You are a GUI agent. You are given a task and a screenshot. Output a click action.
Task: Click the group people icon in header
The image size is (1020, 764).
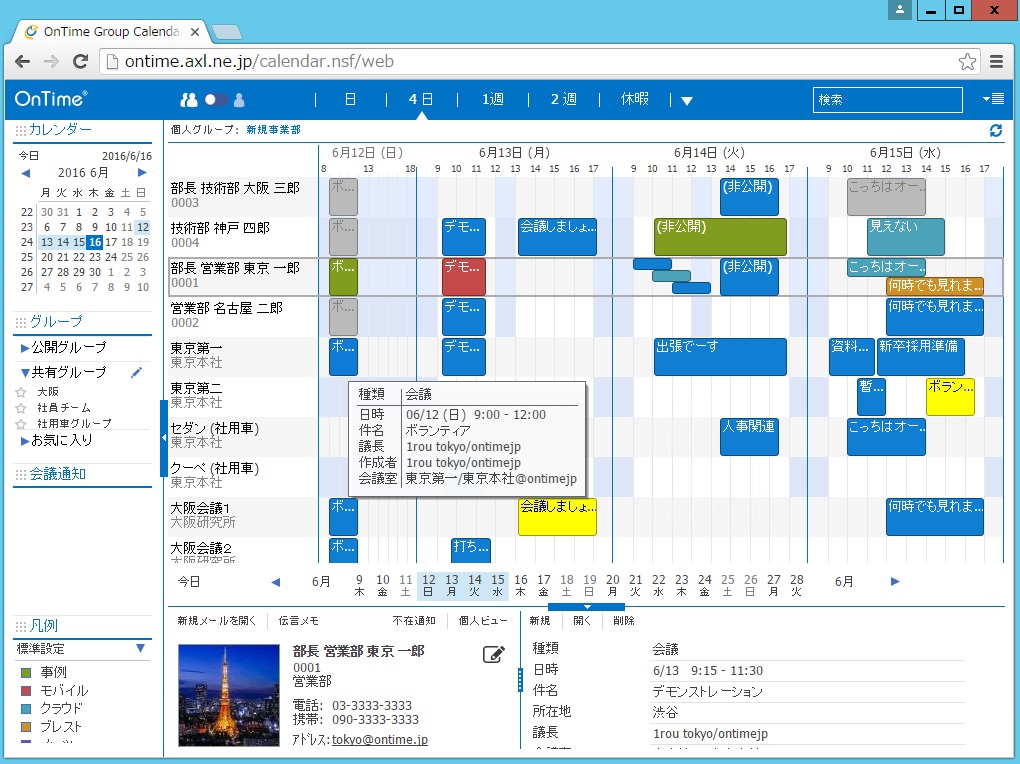coord(189,100)
